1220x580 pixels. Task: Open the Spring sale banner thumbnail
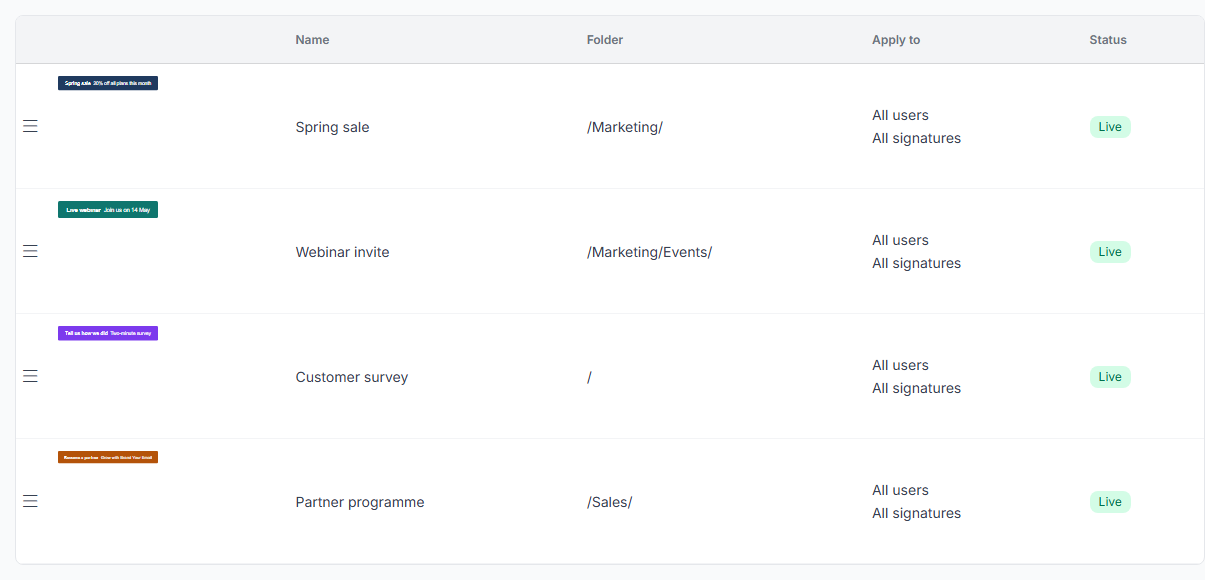click(x=108, y=83)
